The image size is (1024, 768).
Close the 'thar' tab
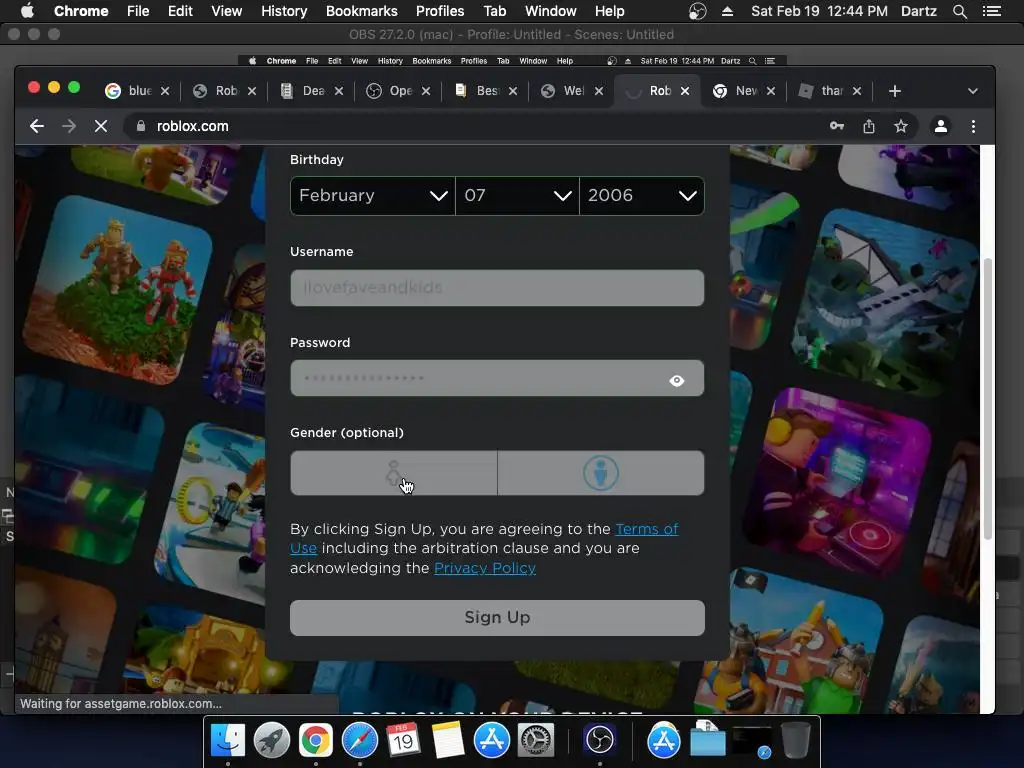pos(857,91)
